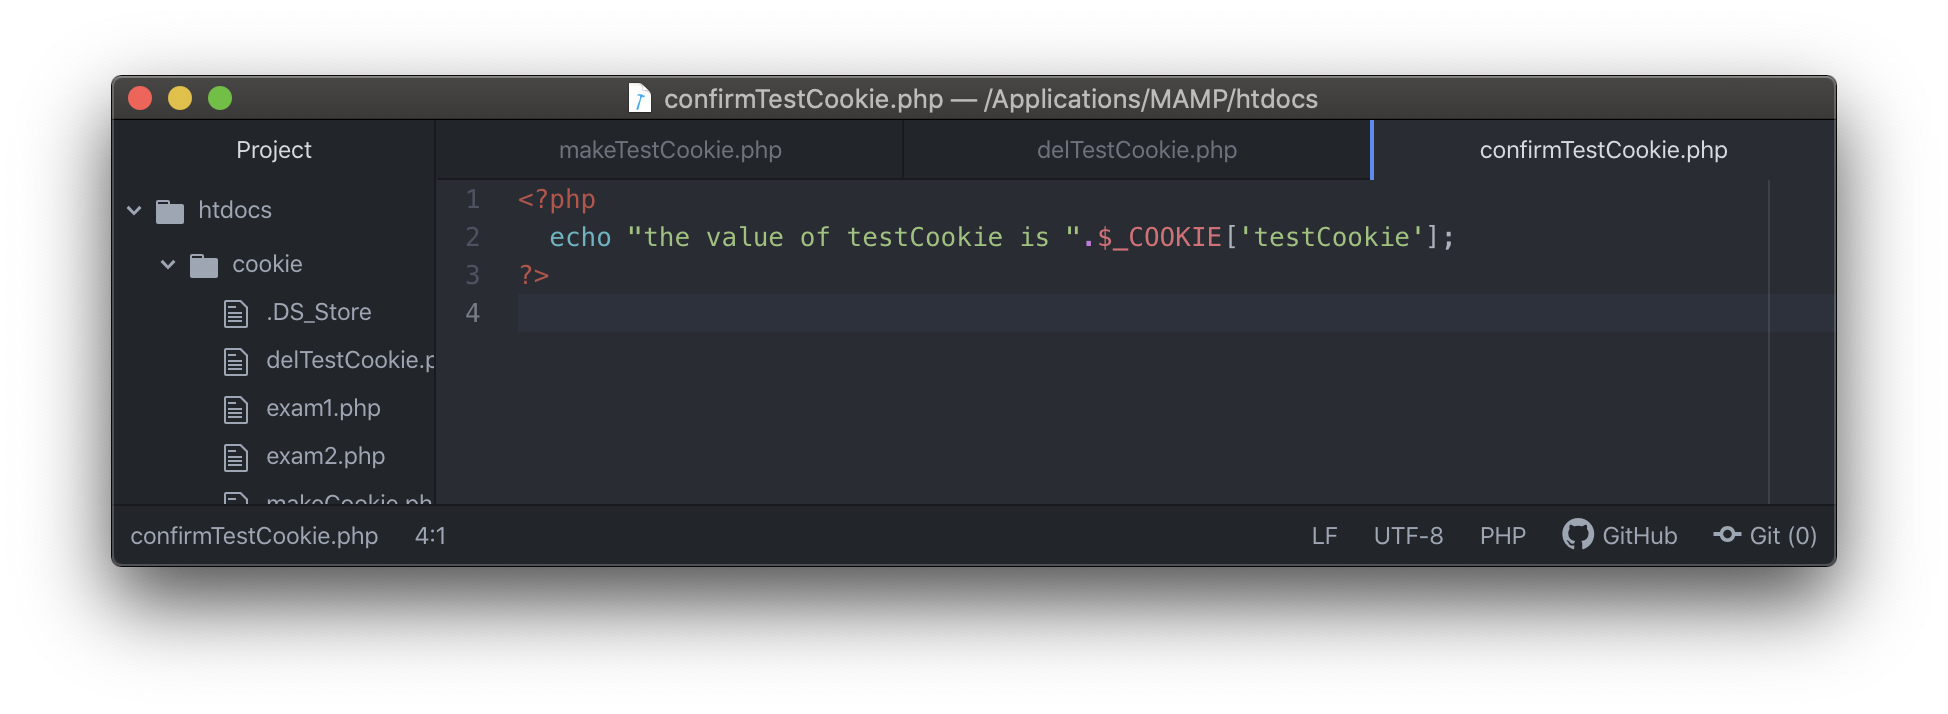Click the htdocs folder icon
Screen dimensions: 1948x714
coord(170,211)
